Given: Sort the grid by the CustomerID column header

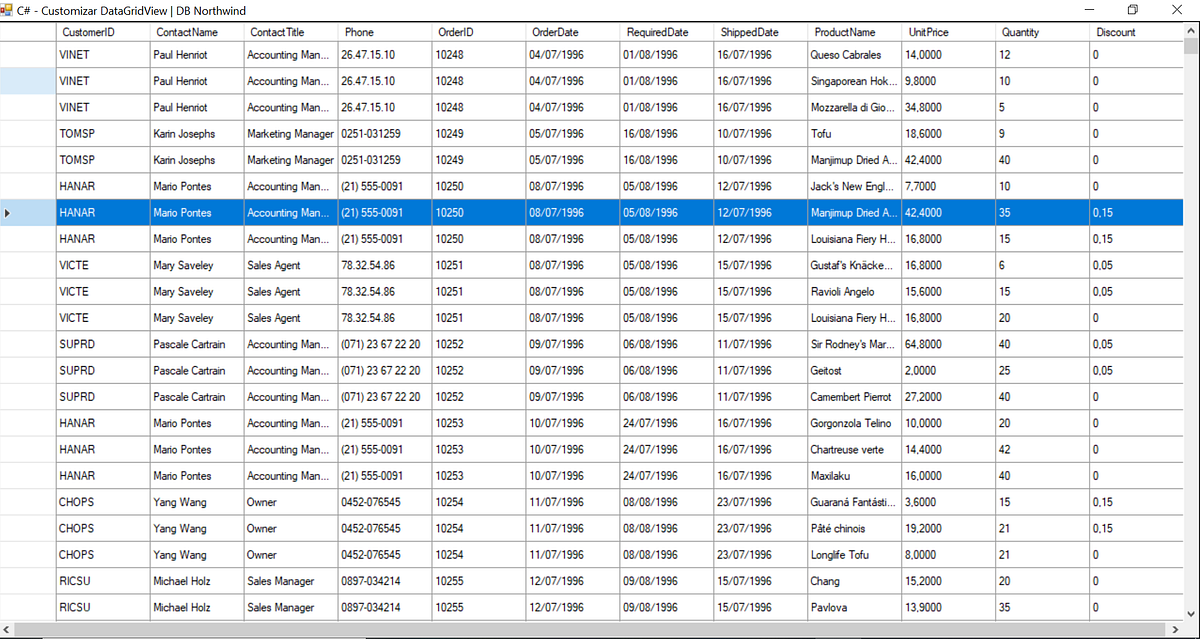Looking at the screenshot, I should pos(99,31).
